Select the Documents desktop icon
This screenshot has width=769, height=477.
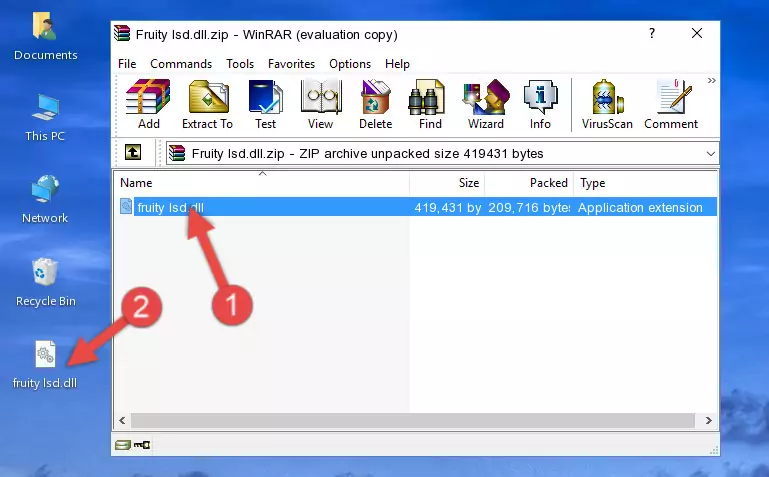[45, 37]
